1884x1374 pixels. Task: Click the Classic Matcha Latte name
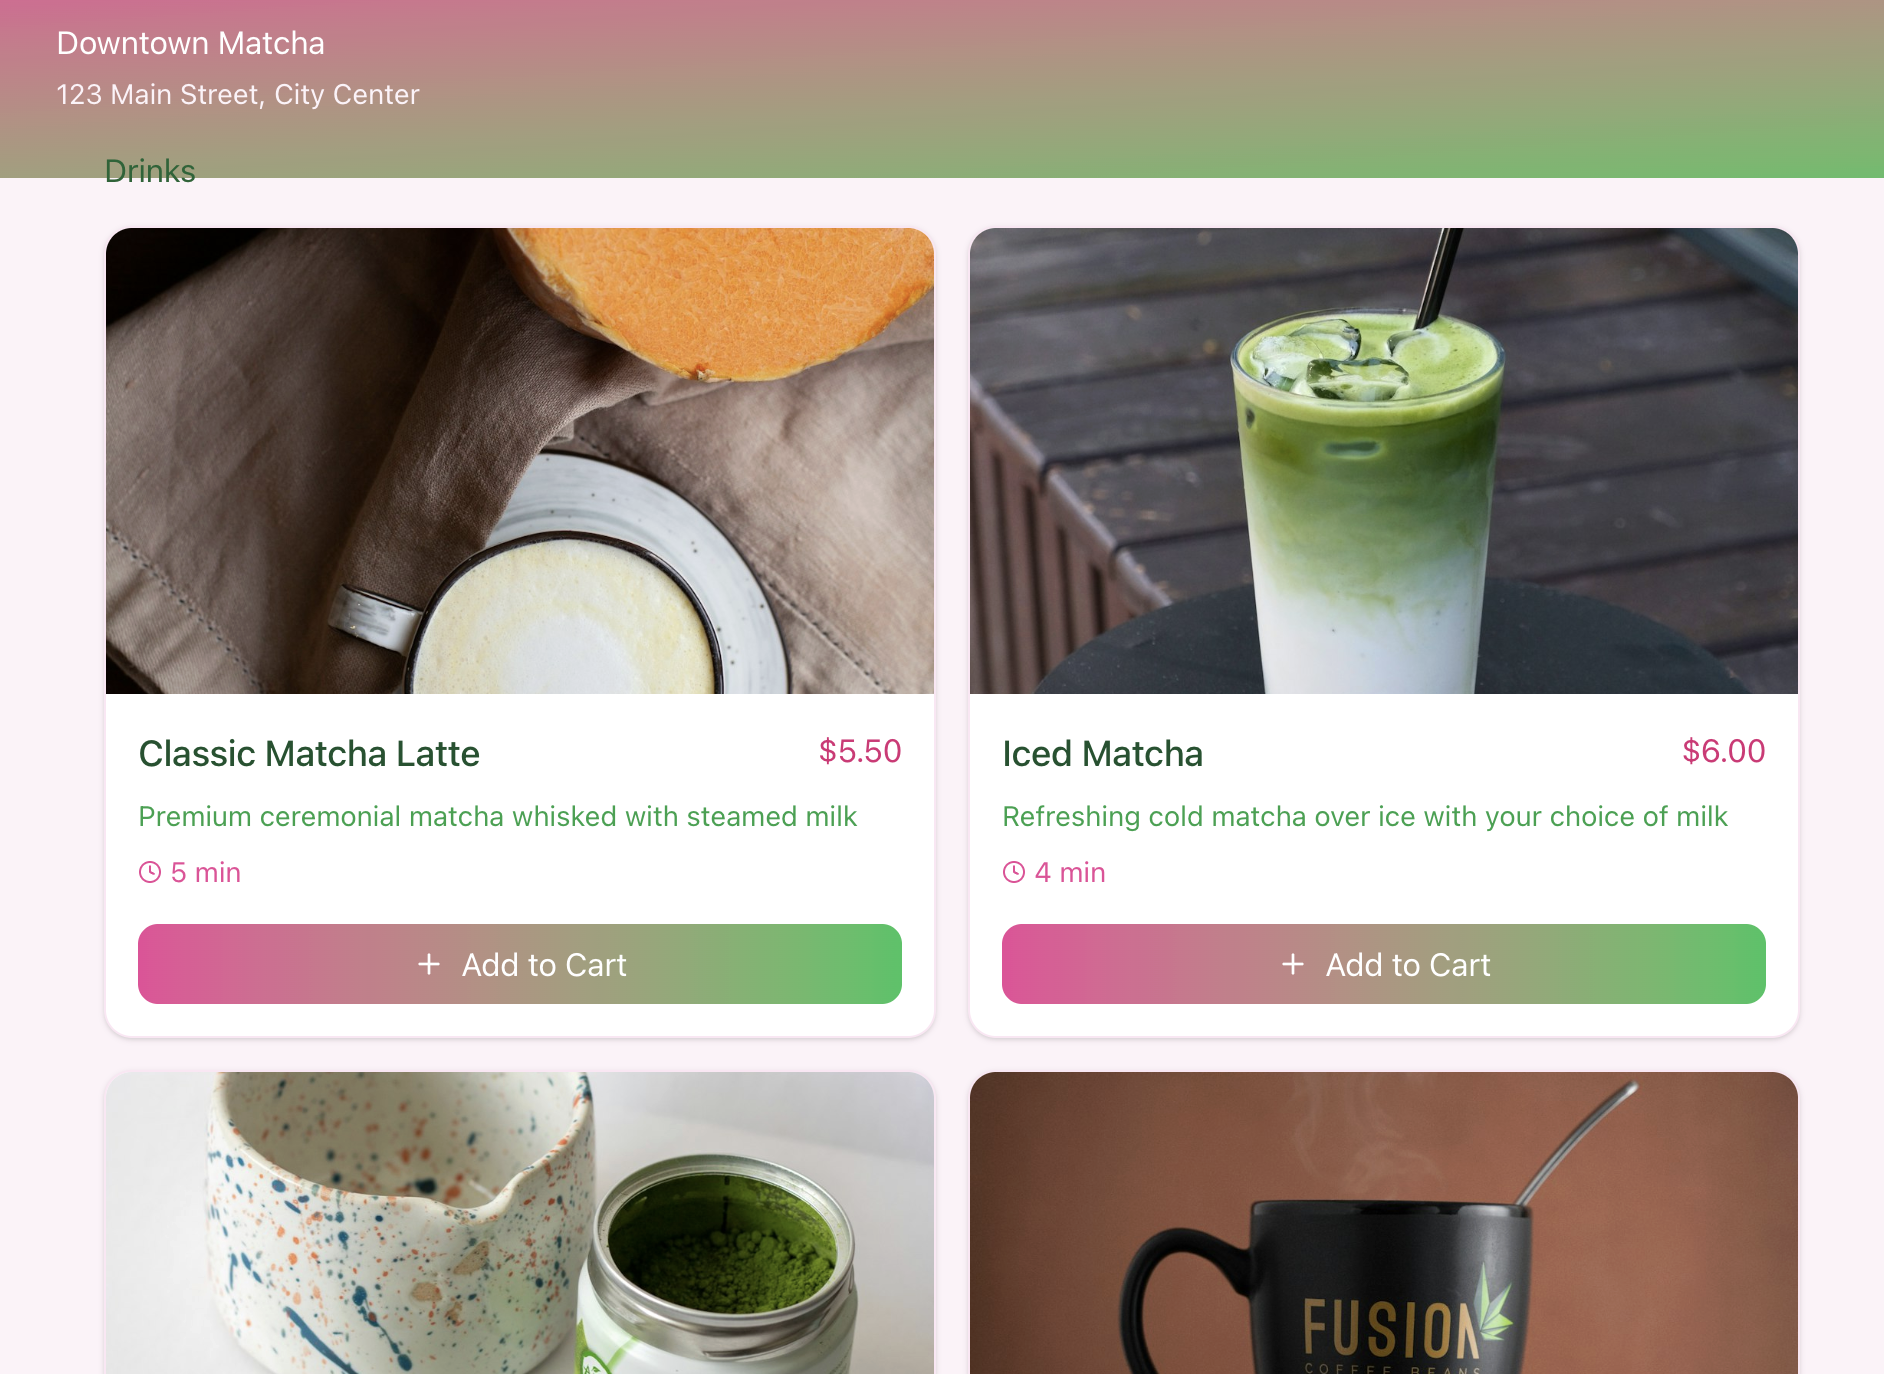[x=309, y=753]
